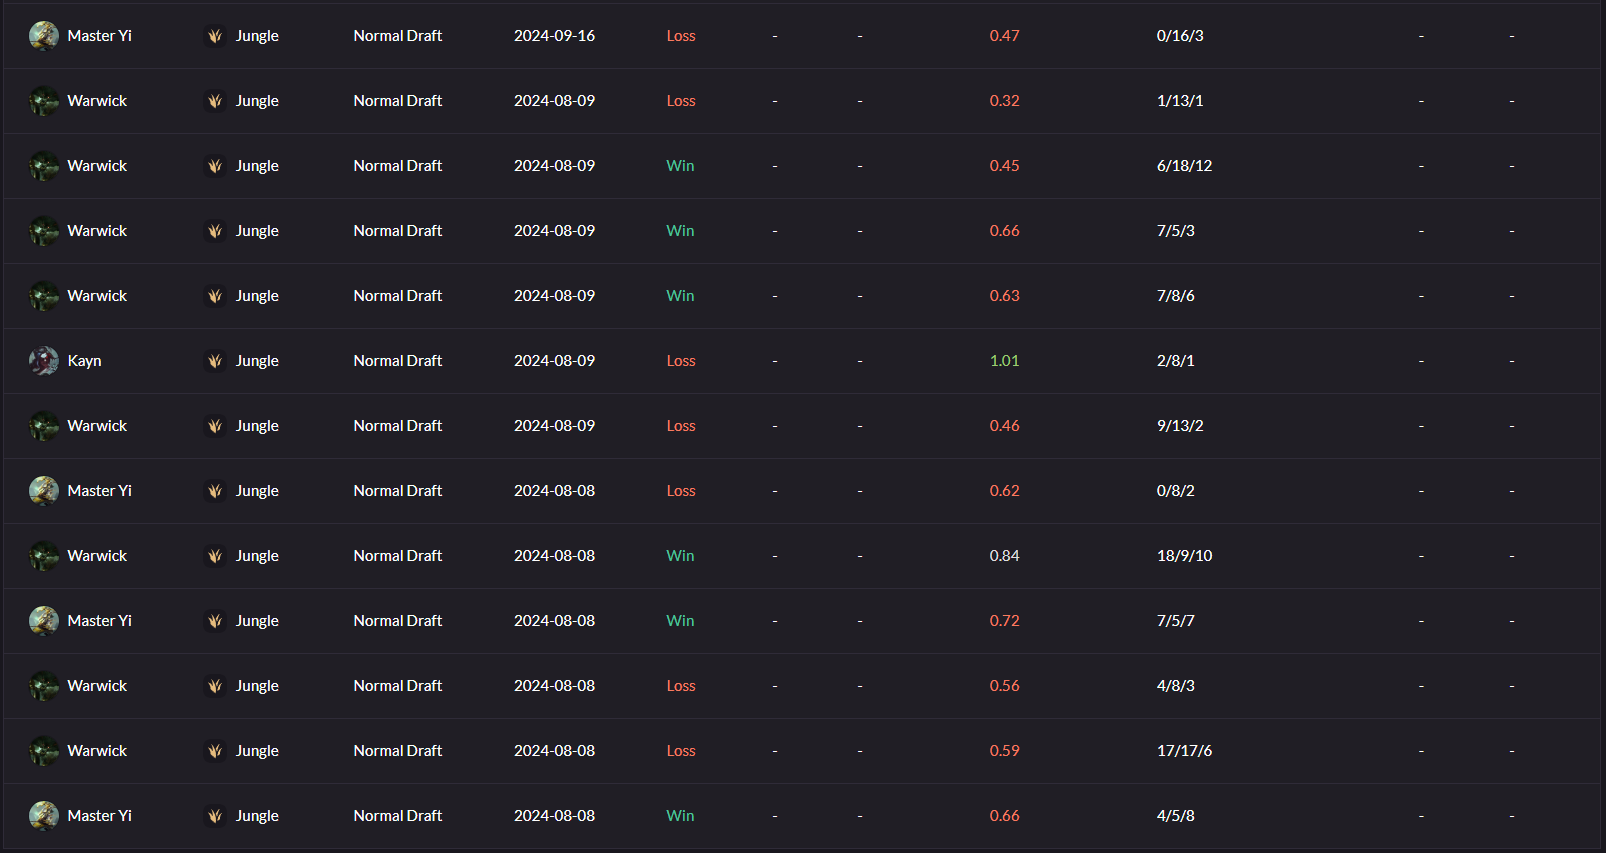Select the Warwick name in the 7/8/6 row
The width and height of the screenshot is (1606, 853).
[97, 296]
